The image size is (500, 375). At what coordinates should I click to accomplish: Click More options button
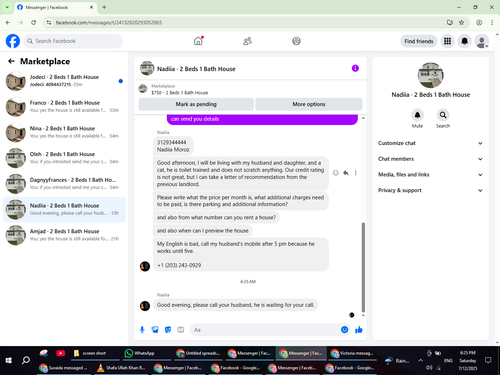pos(309,104)
